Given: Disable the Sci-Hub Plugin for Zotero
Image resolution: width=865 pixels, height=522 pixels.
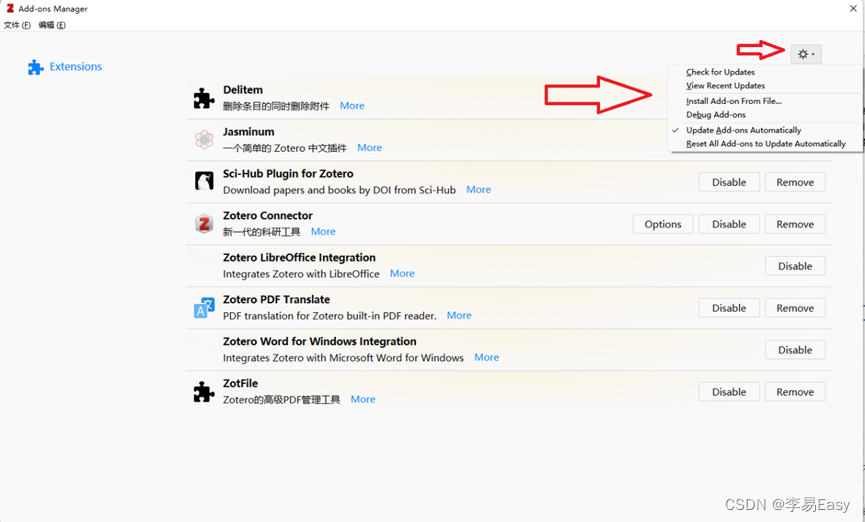Looking at the screenshot, I should [x=729, y=182].
